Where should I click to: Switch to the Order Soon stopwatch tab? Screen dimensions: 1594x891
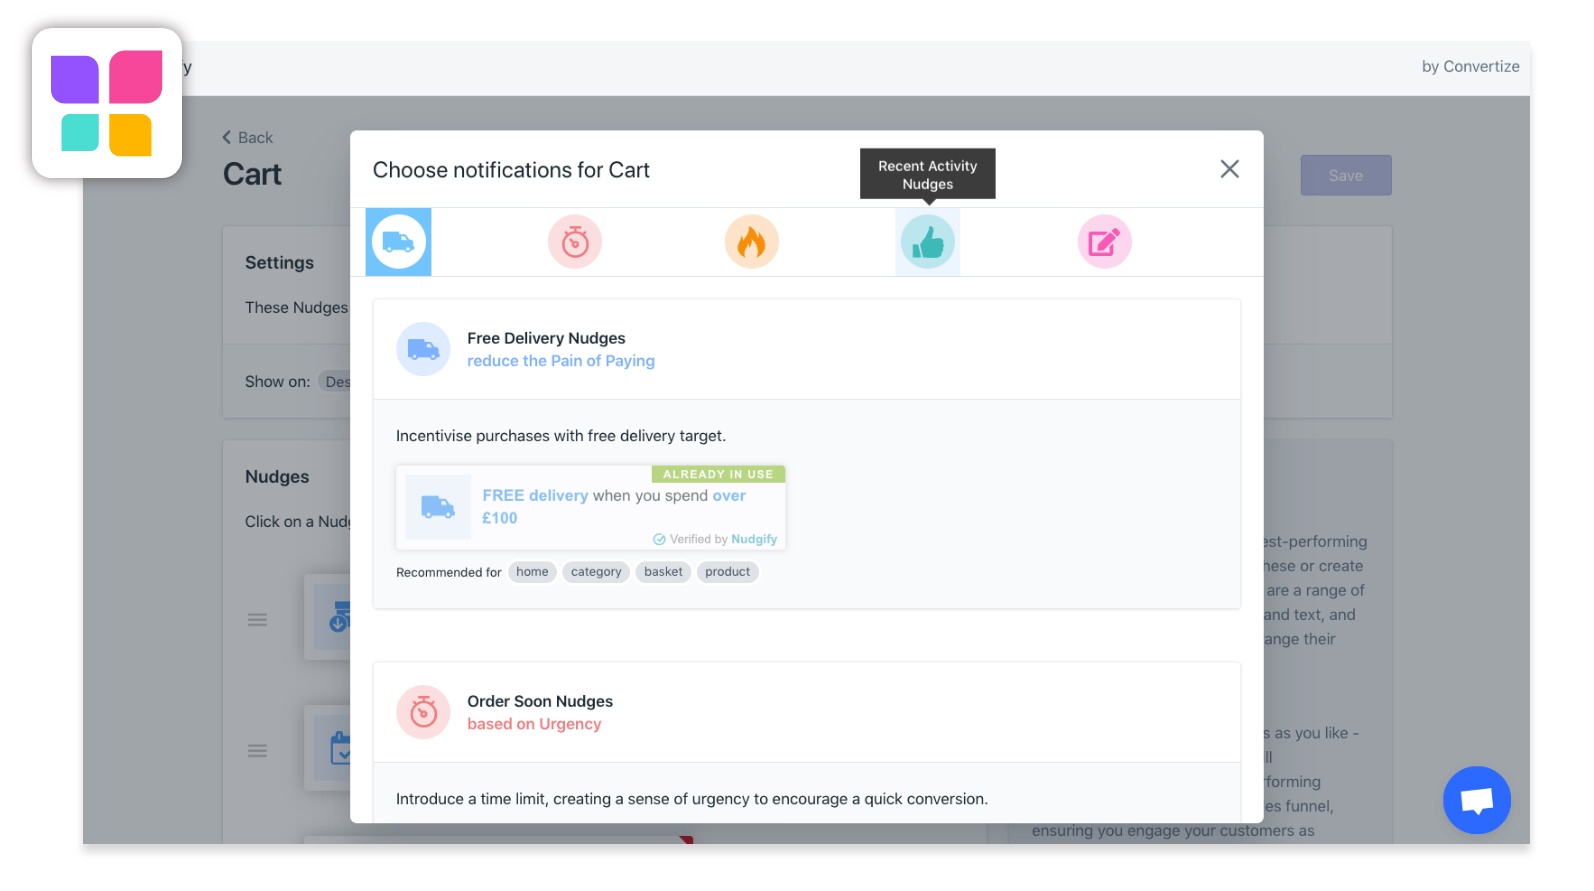[575, 242]
